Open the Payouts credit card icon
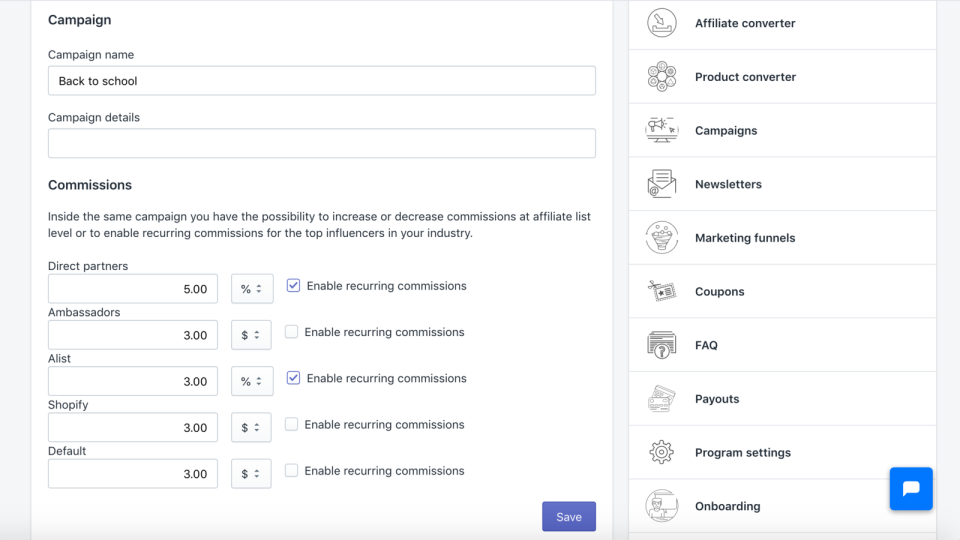Image resolution: width=960 pixels, height=540 pixels. [x=661, y=399]
